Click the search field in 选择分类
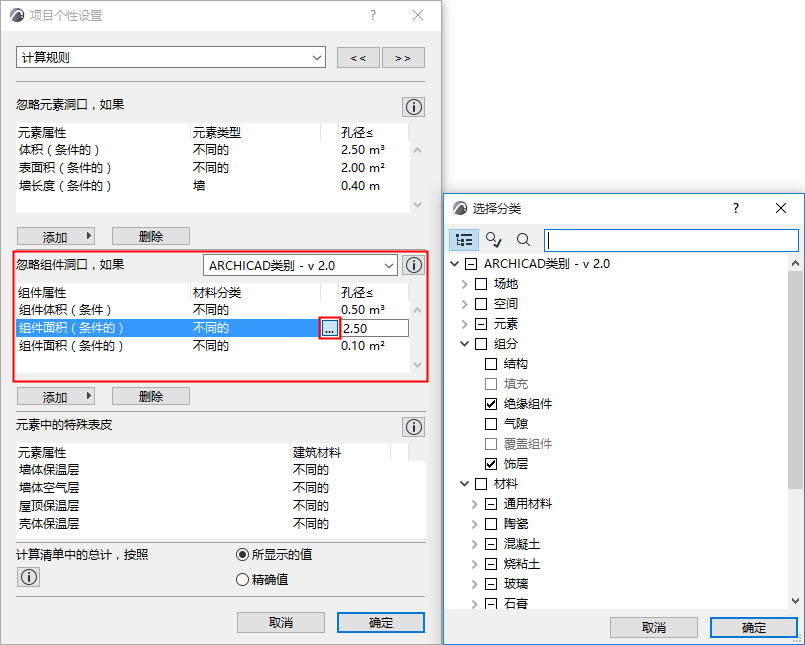 pyautogui.click(x=672, y=240)
